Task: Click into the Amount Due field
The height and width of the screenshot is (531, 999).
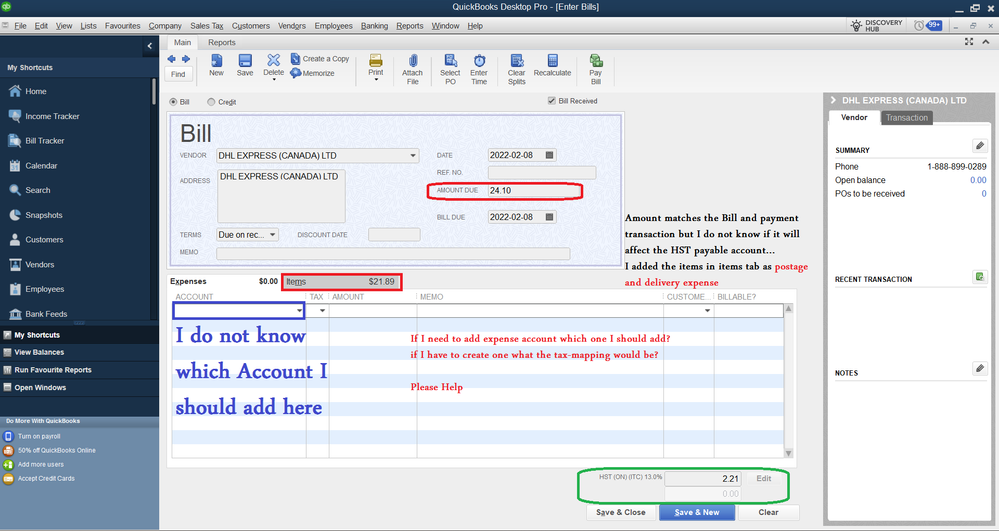Action: click(x=534, y=191)
